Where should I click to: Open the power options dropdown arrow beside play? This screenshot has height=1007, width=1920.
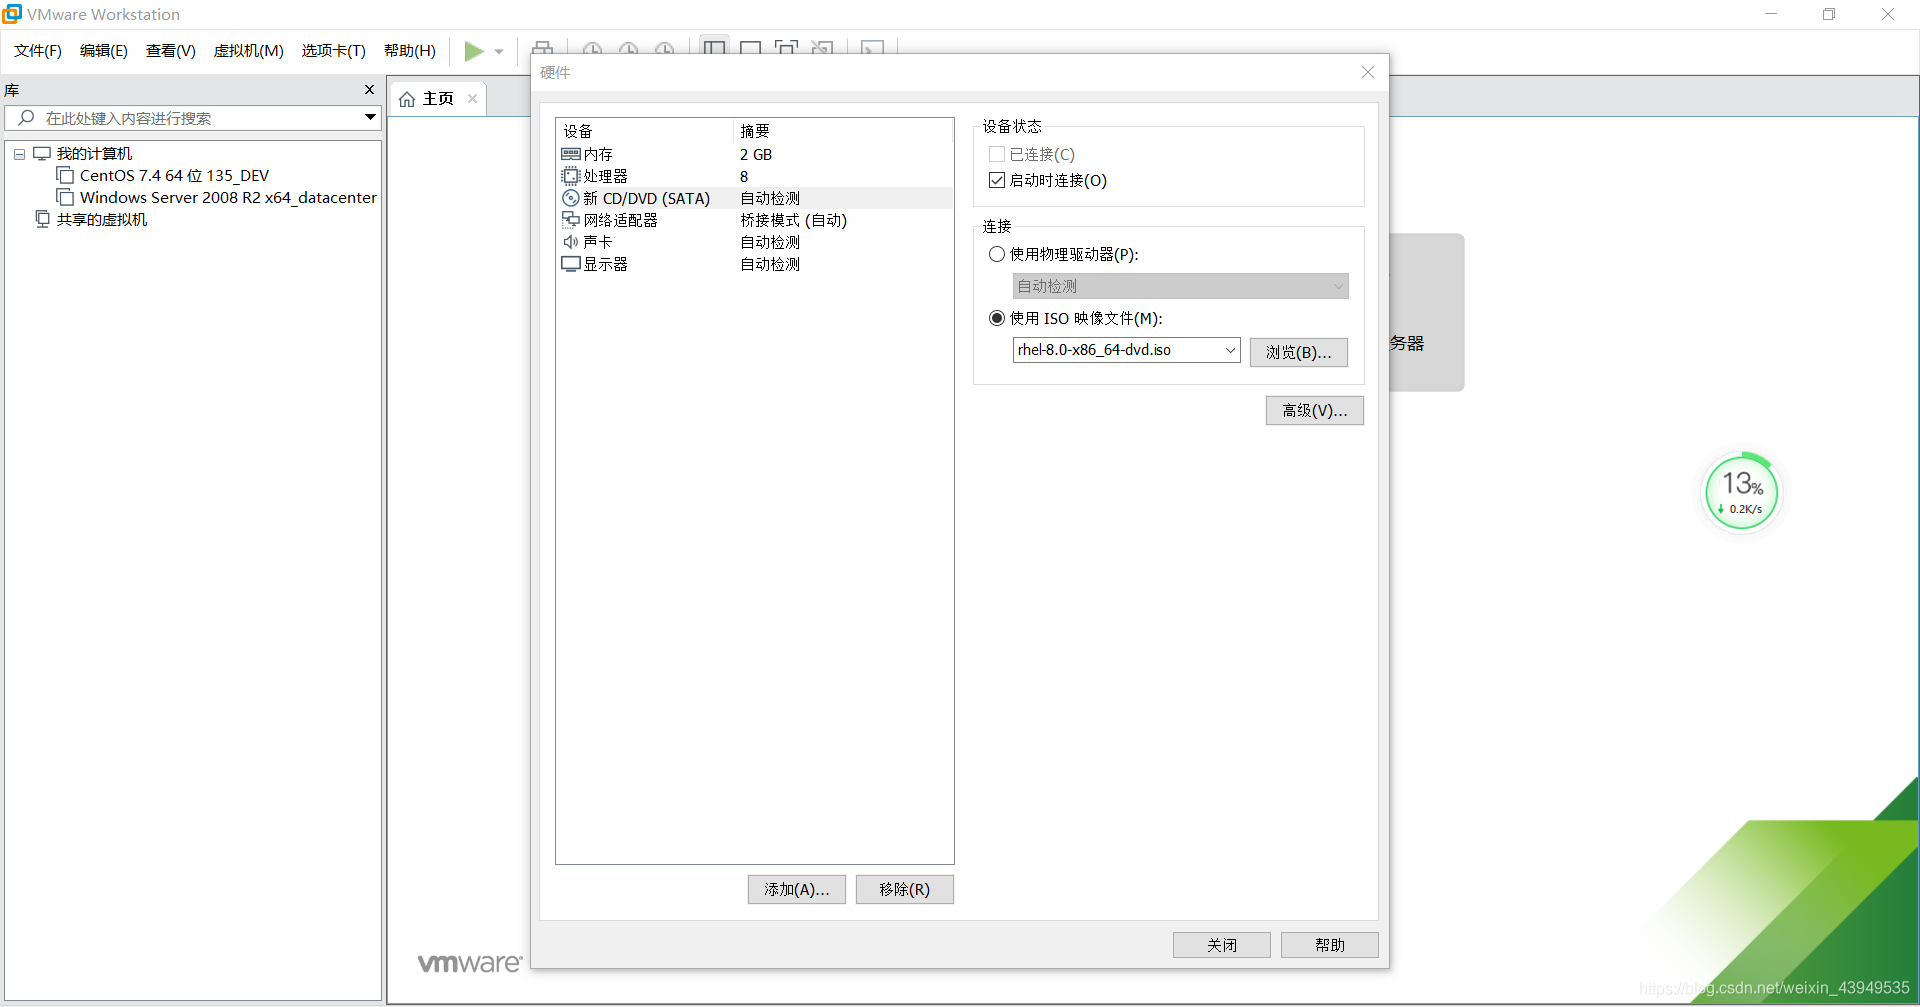tap(499, 52)
